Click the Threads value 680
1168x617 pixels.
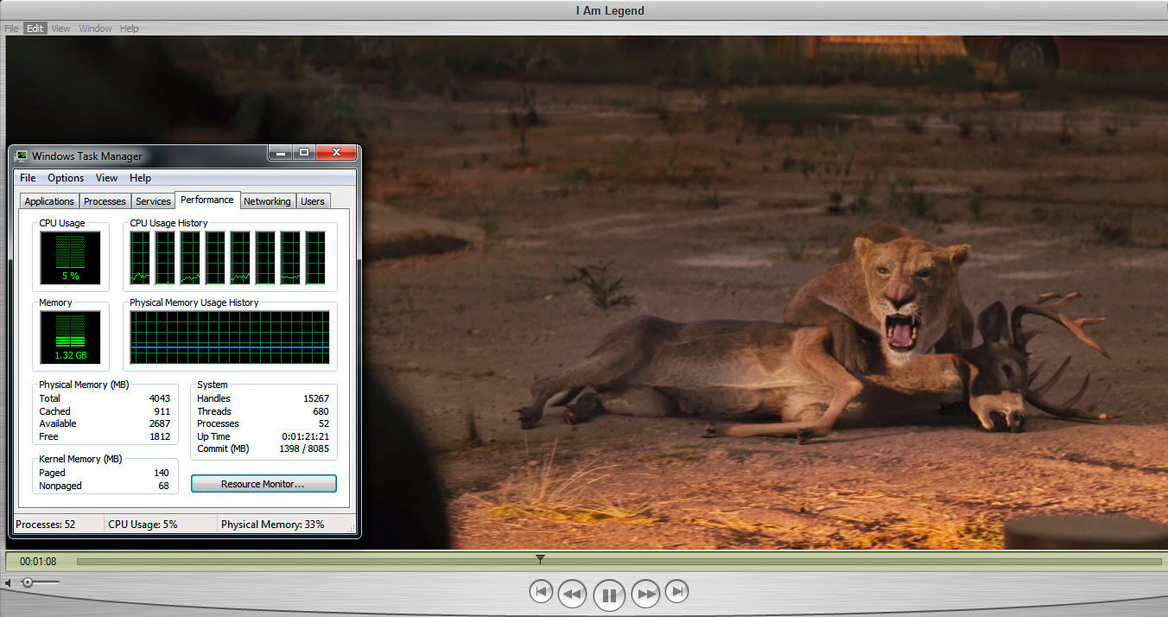pyautogui.click(x=321, y=411)
